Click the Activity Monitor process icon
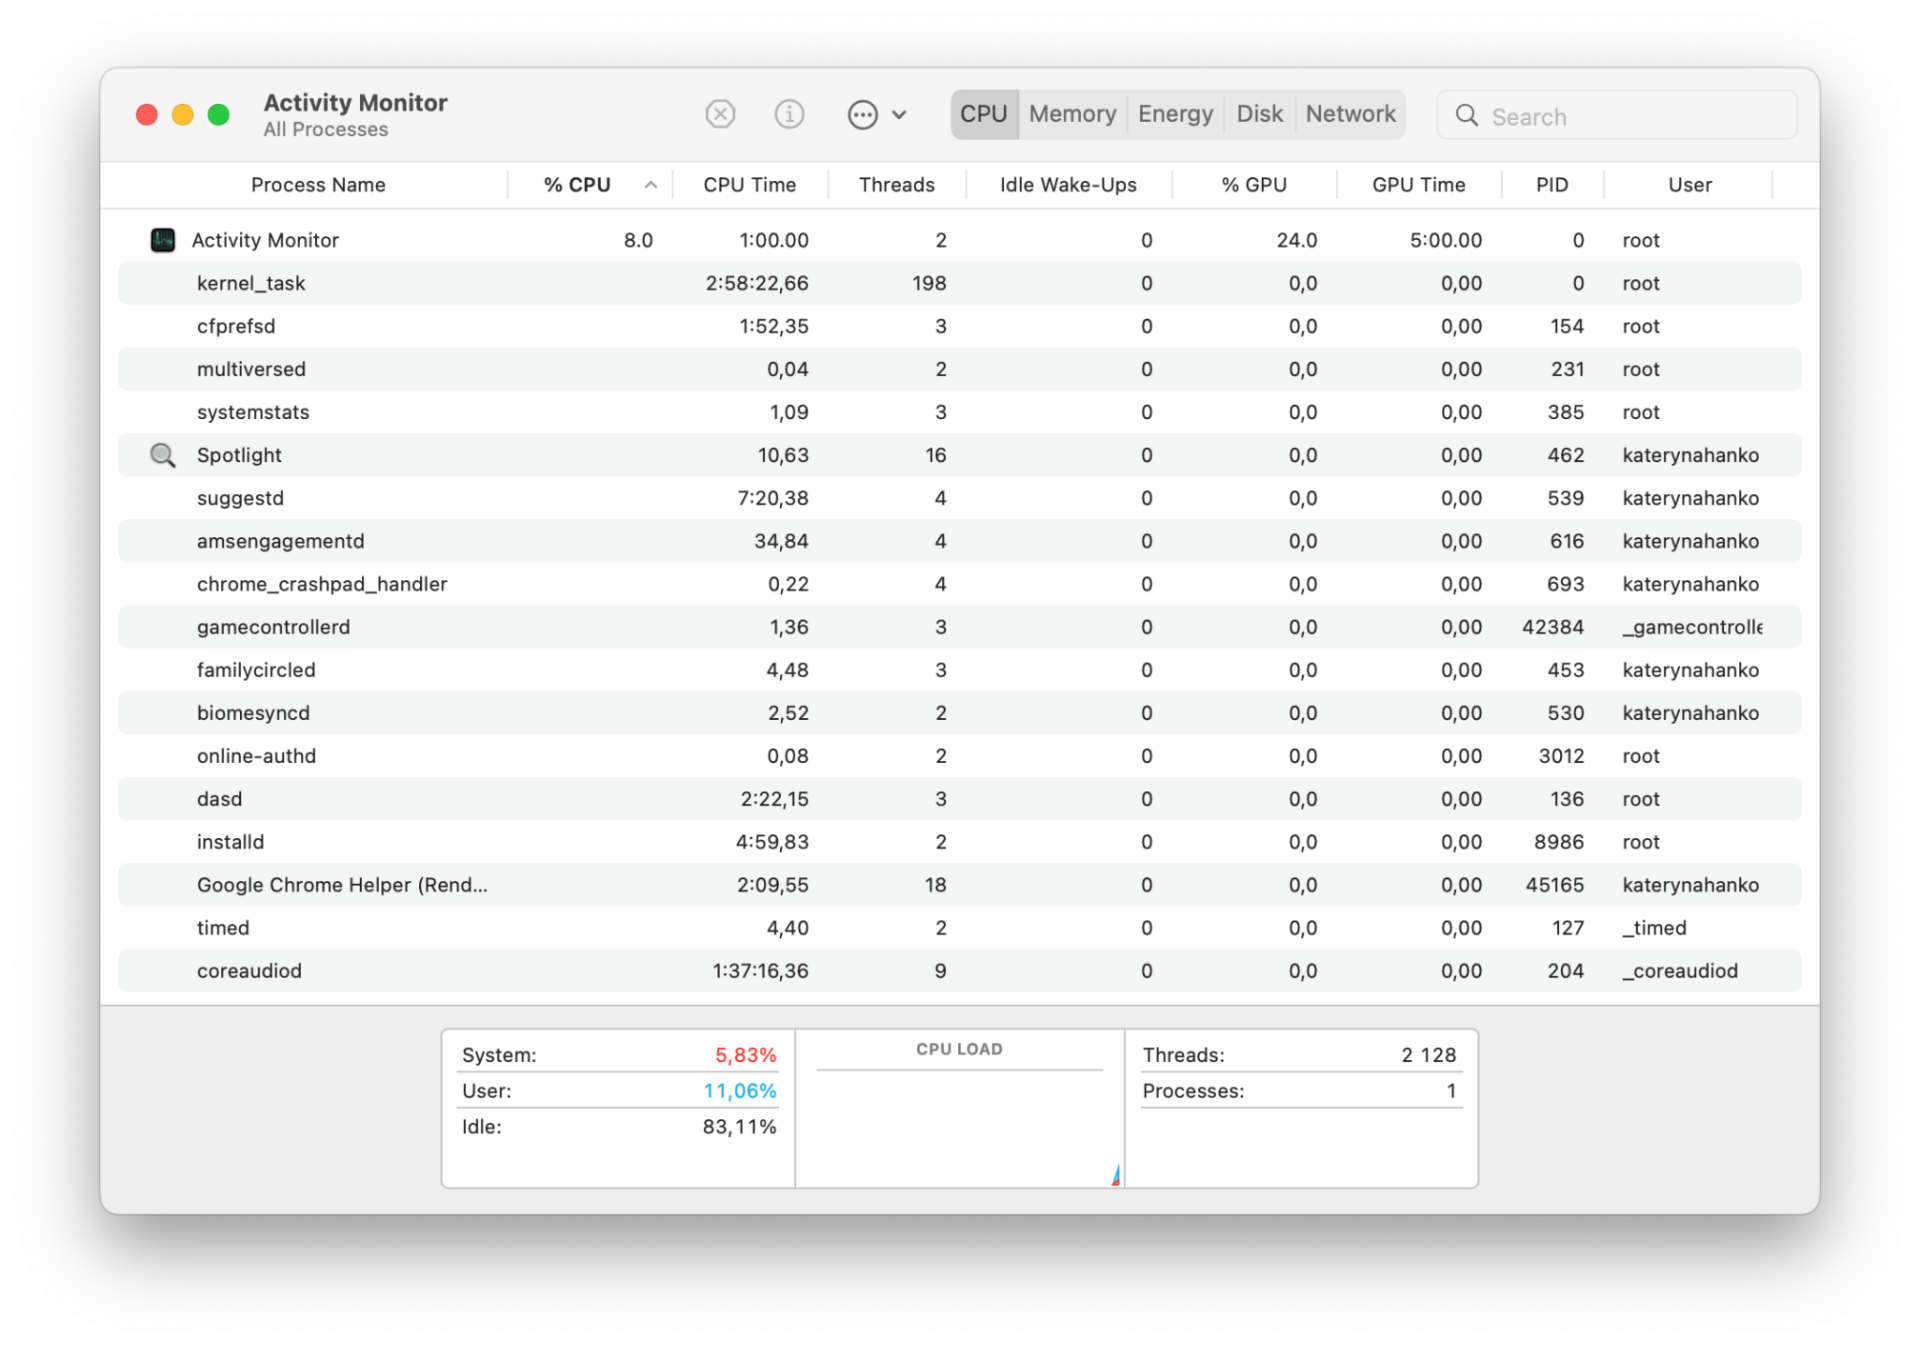This screenshot has width=1920, height=1347. (162, 239)
